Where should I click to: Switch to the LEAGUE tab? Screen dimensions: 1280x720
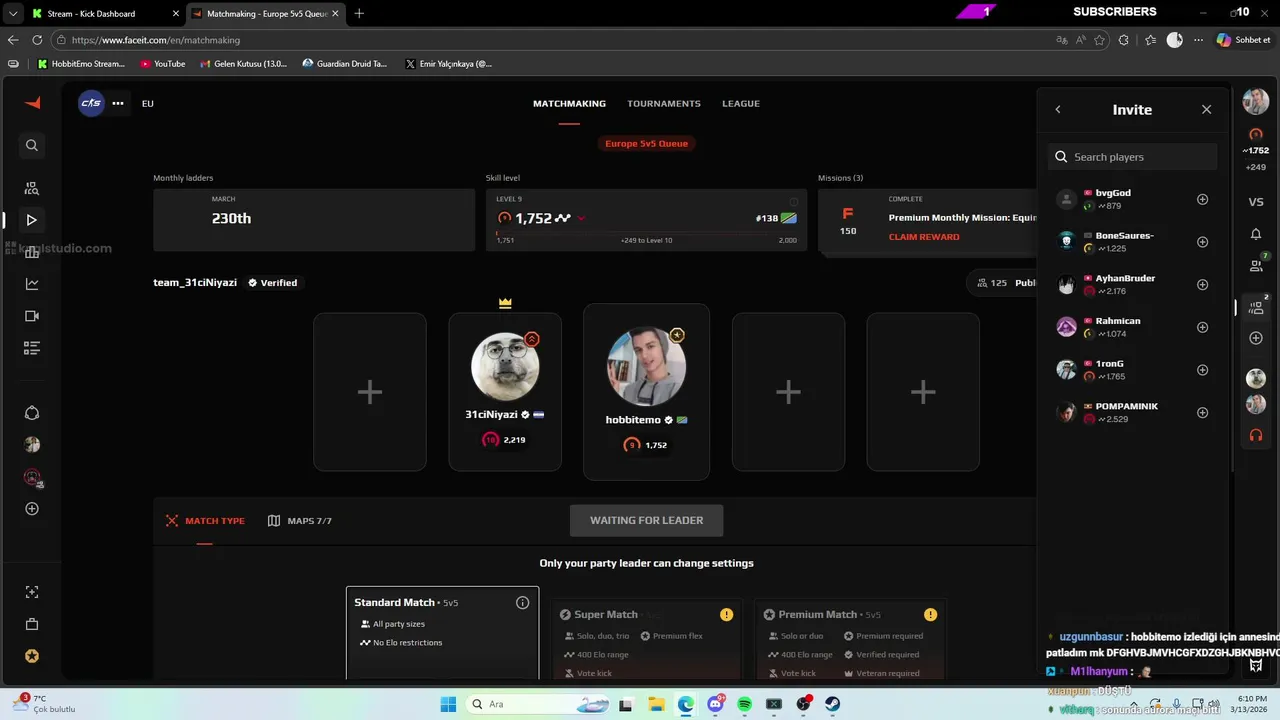(x=741, y=103)
